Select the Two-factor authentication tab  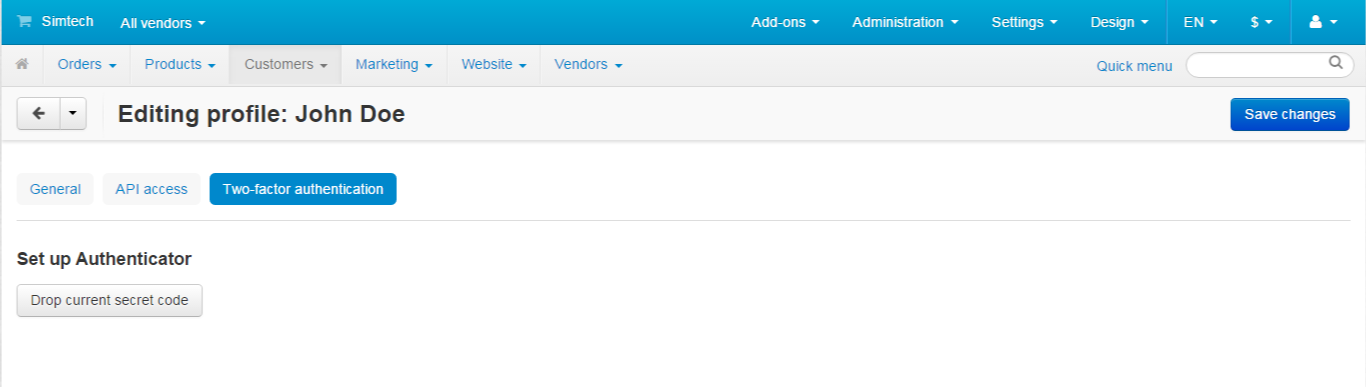[x=303, y=189]
